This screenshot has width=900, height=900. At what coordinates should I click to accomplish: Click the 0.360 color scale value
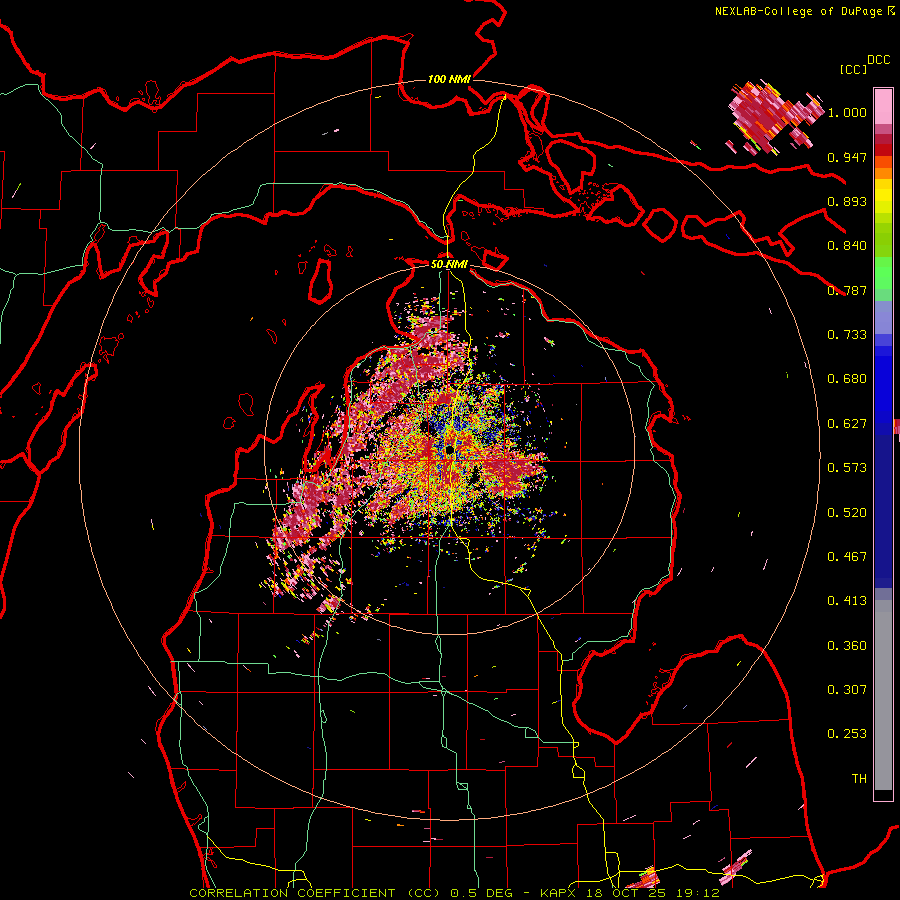847,646
